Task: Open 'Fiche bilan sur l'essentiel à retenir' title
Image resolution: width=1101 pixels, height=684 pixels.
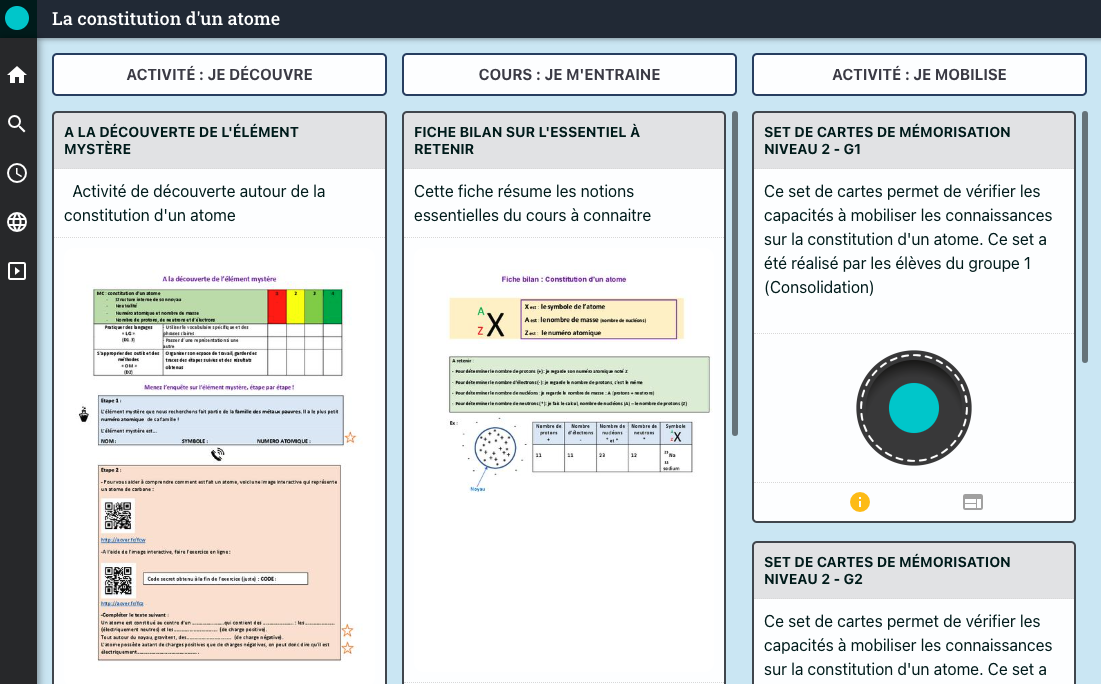Action: click(x=527, y=140)
